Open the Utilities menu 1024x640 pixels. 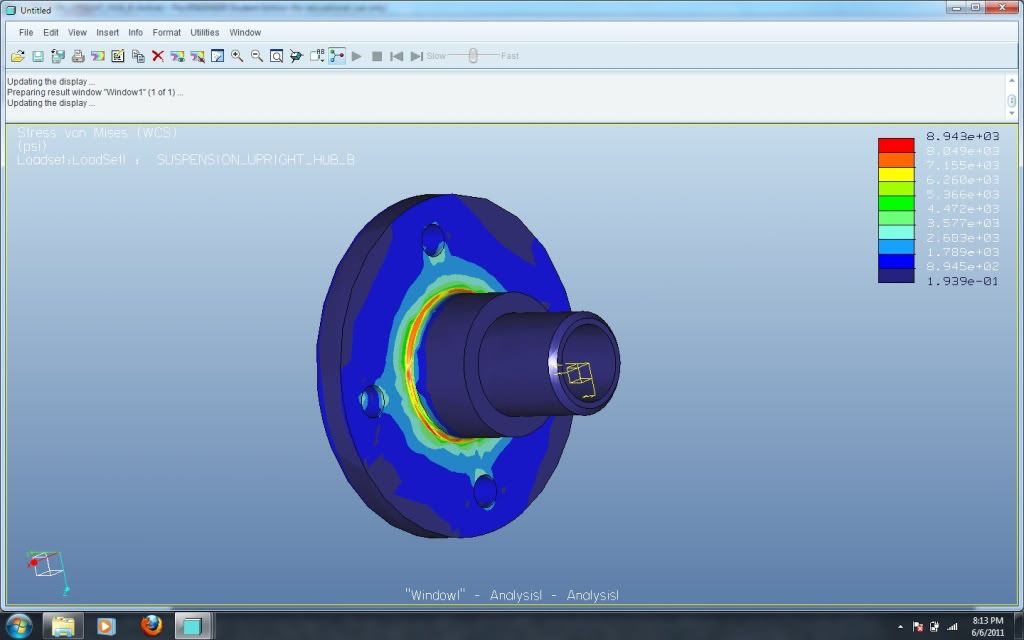pos(204,32)
